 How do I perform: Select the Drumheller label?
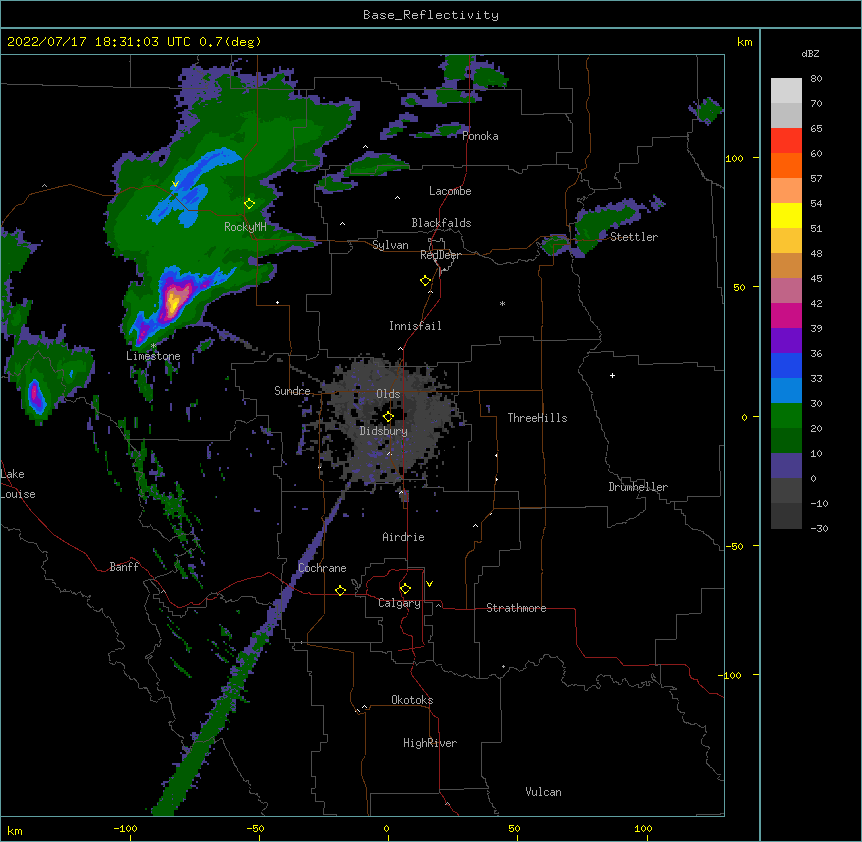click(x=638, y=487)
